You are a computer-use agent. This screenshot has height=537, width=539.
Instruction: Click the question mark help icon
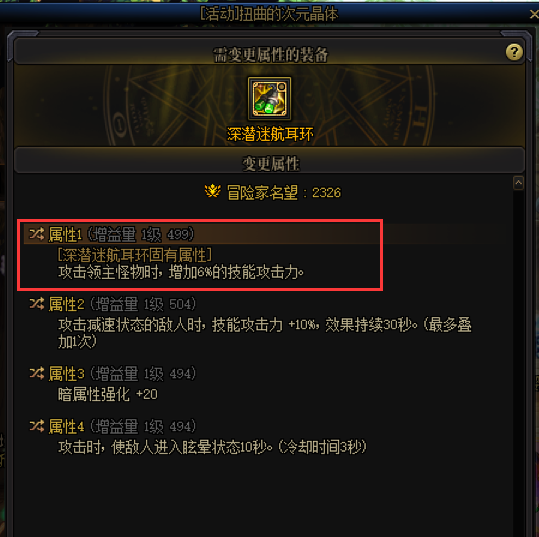(514, 52)
